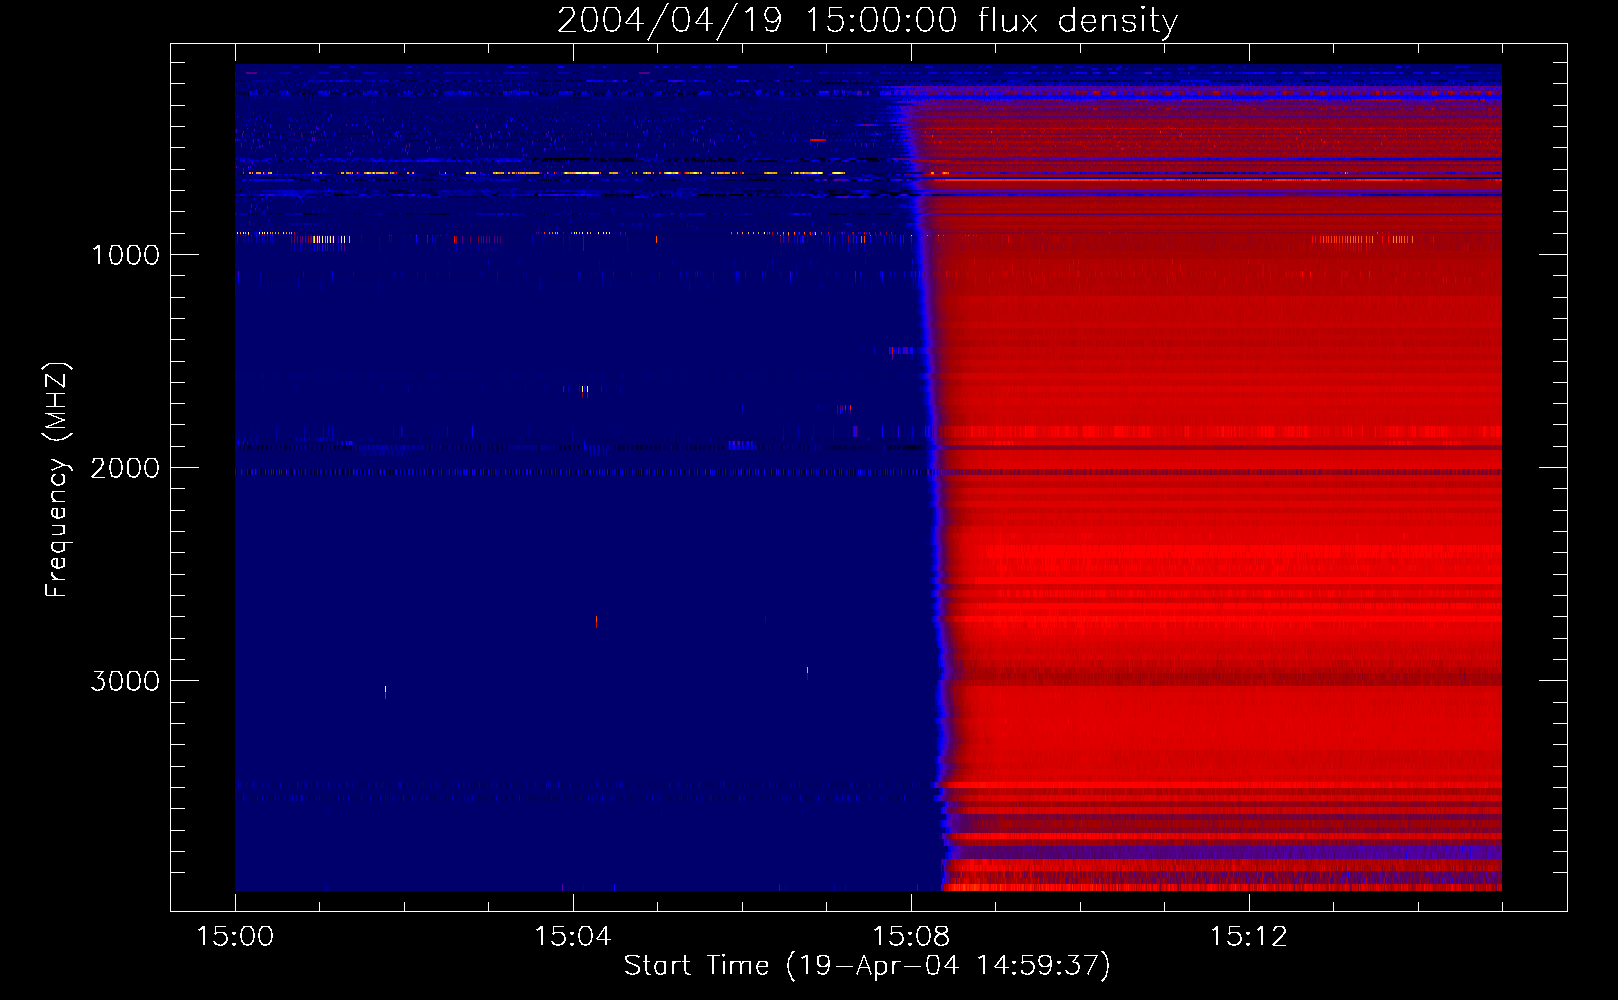
Task: Click the 15:04 time tick label
Action: [573, 937]
